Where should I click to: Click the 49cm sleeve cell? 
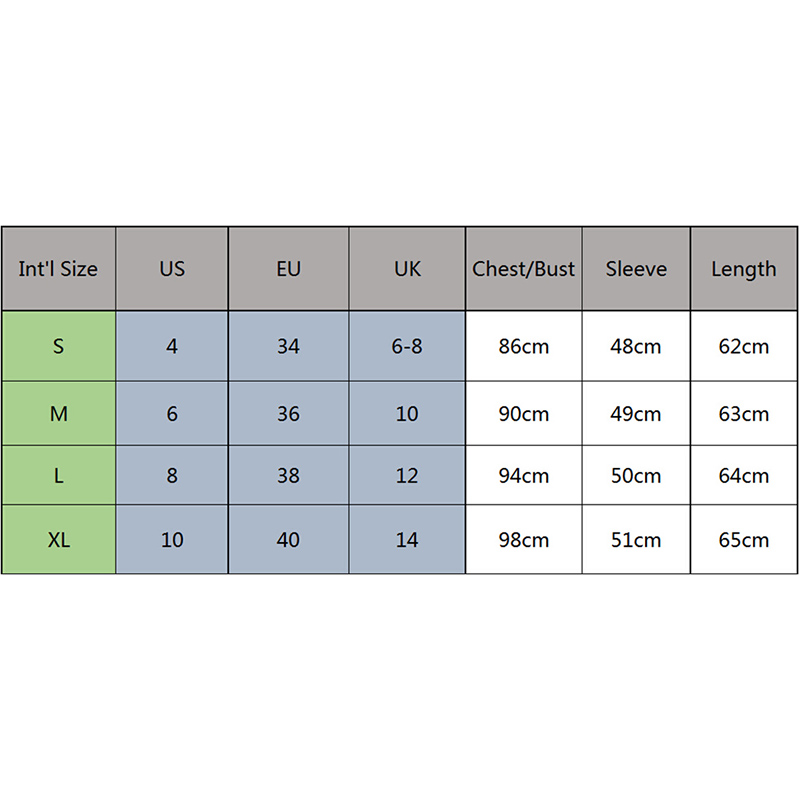pyautogui.click(x=636, y=413)
